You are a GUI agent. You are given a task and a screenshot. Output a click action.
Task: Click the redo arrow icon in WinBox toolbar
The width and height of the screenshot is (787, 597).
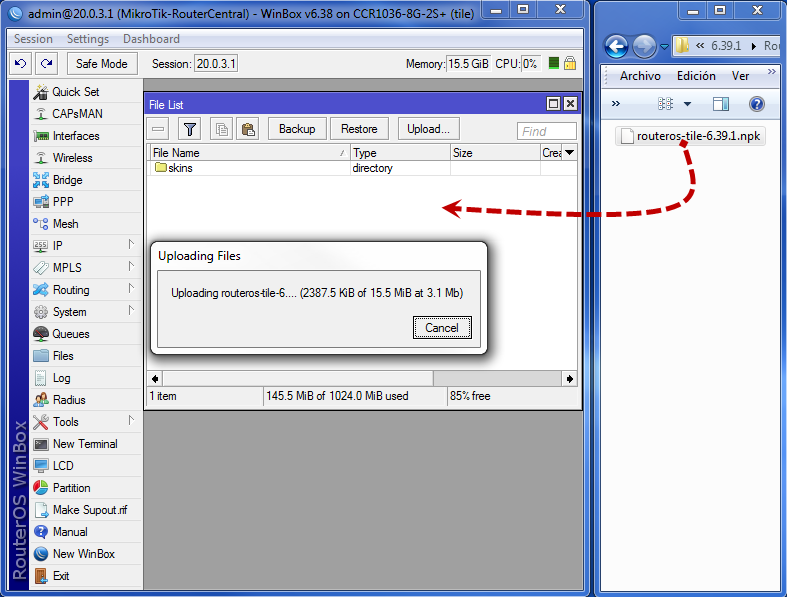47,63
